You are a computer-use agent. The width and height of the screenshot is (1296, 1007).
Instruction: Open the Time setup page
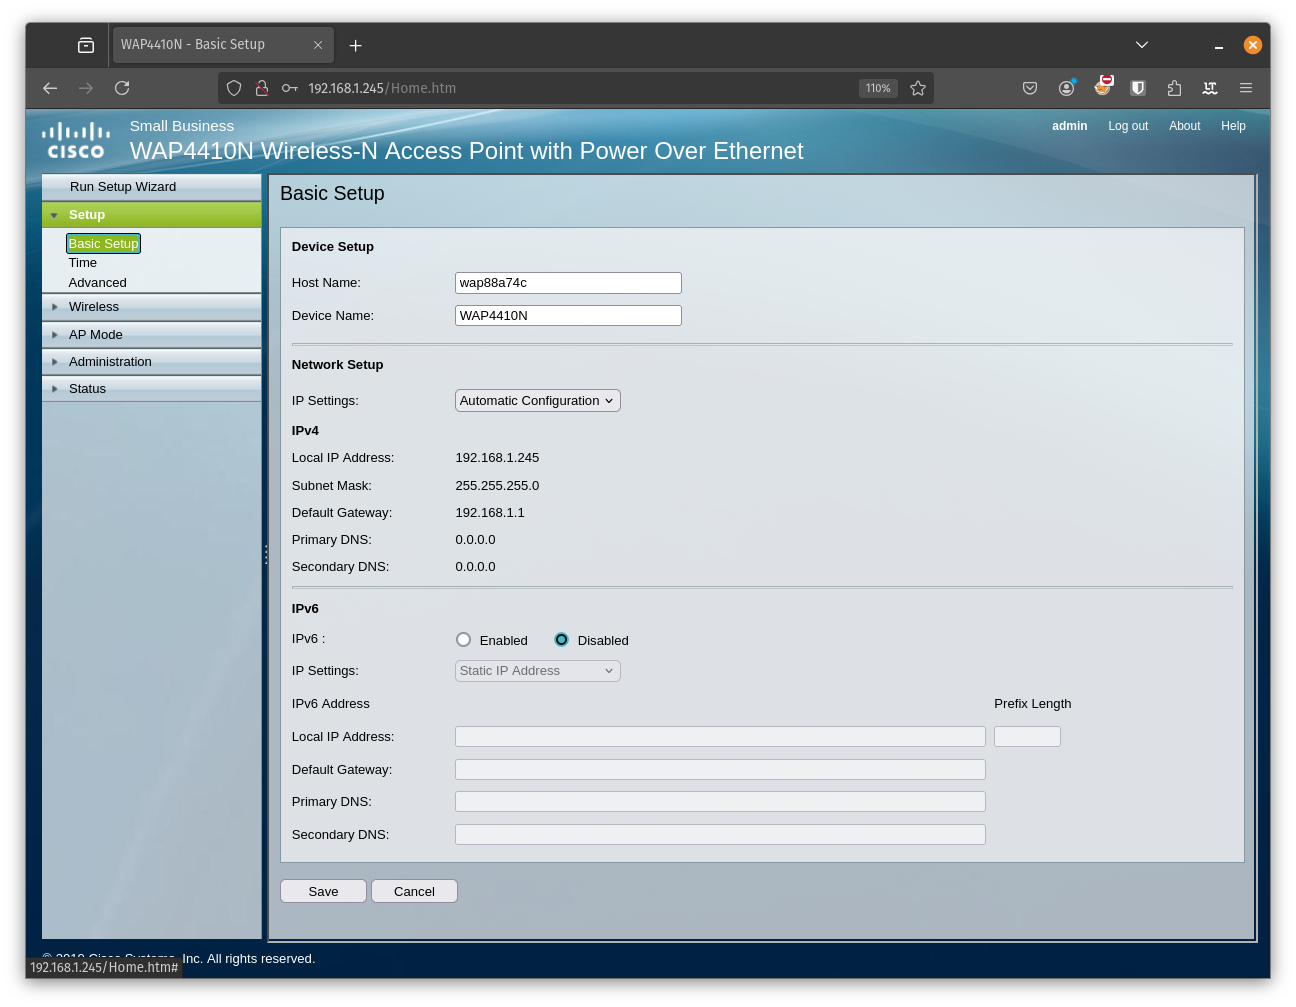point(83,263)
